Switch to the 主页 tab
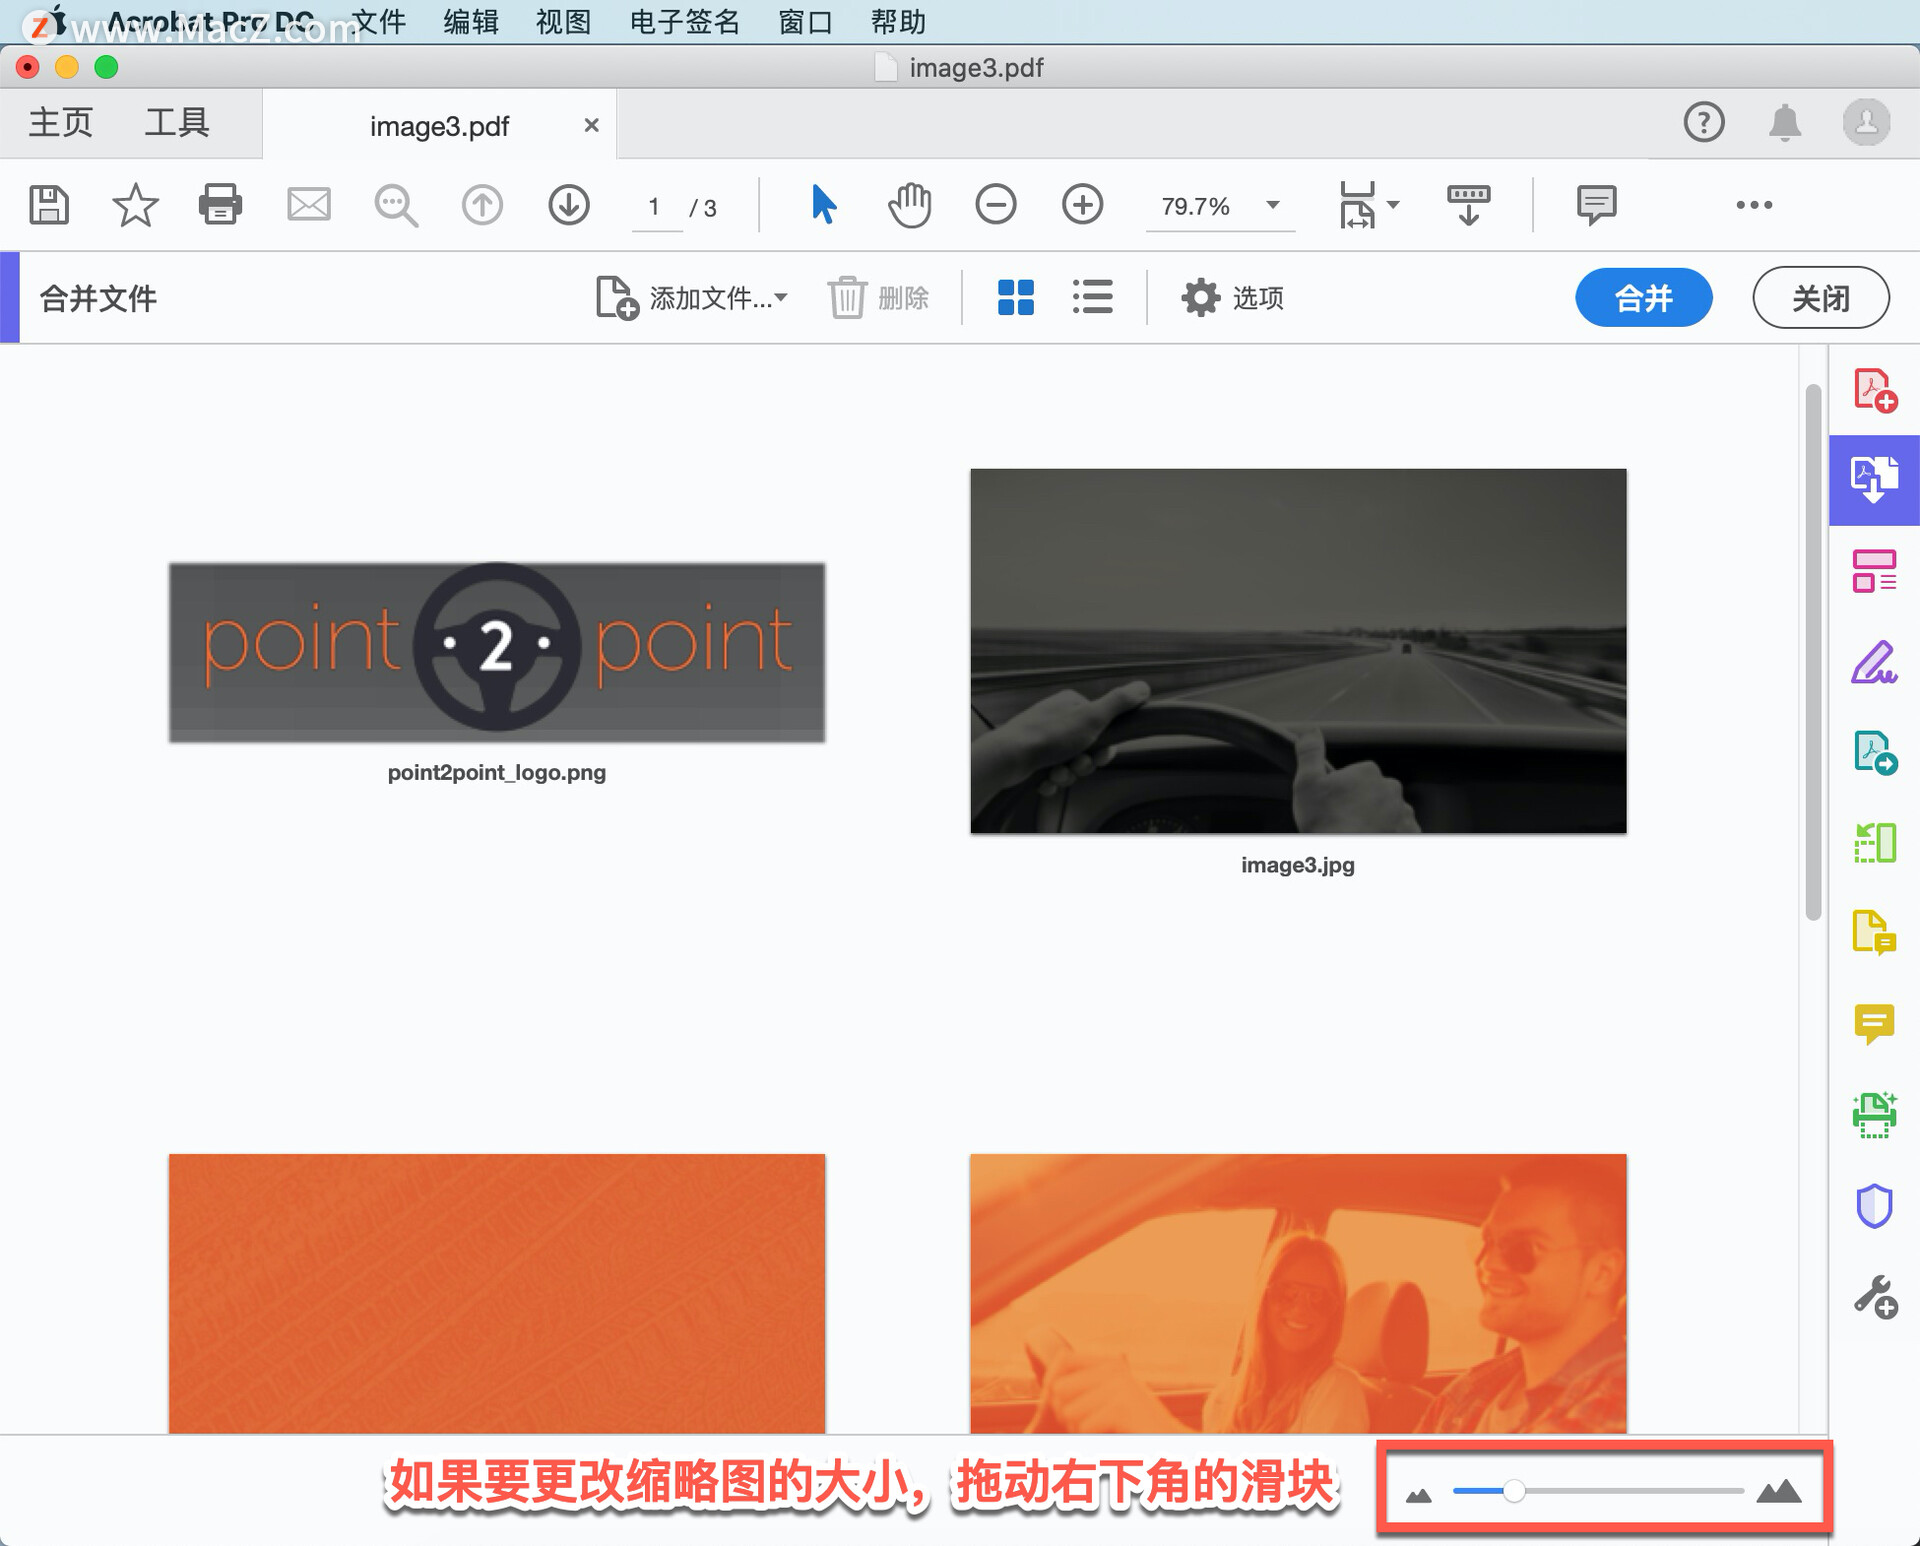This screenshot has width=1920, height=1546. click(x=60, y=123)
